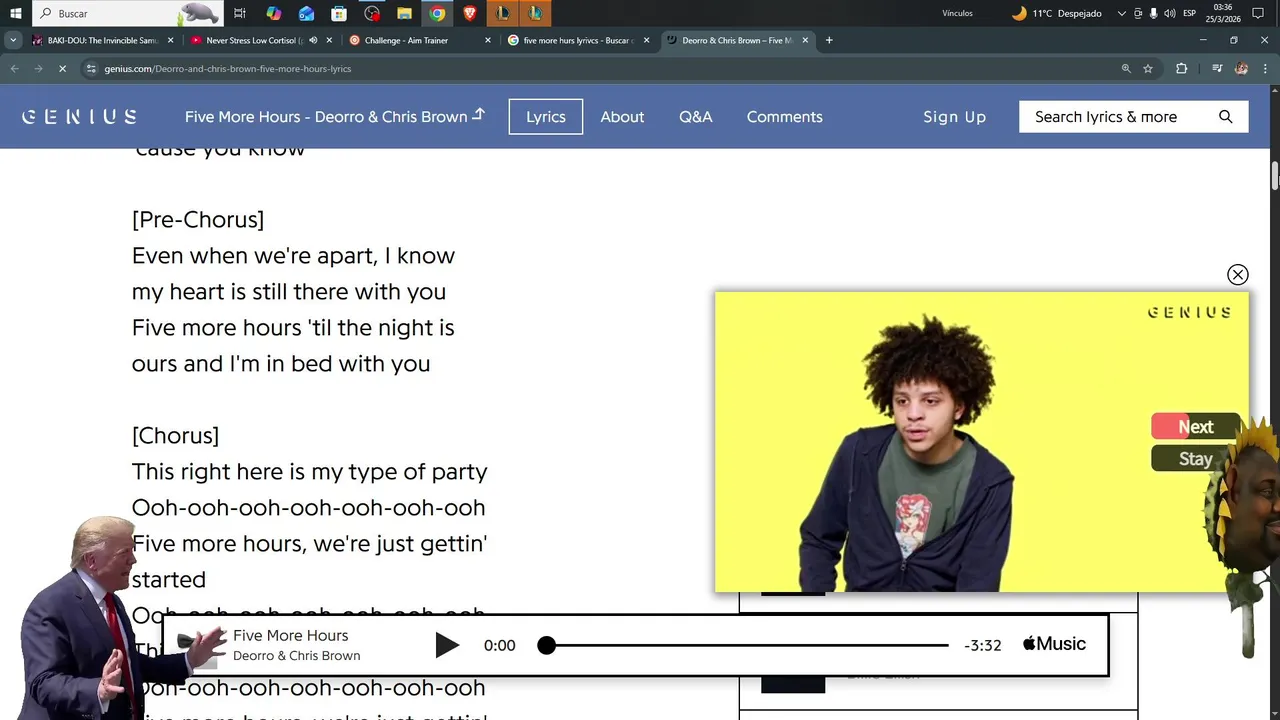The height and width of the screenshot is (720, 1280).
Task: Open the weather widget showing 11°C Despejado
Action: (x=1056, y=13)
